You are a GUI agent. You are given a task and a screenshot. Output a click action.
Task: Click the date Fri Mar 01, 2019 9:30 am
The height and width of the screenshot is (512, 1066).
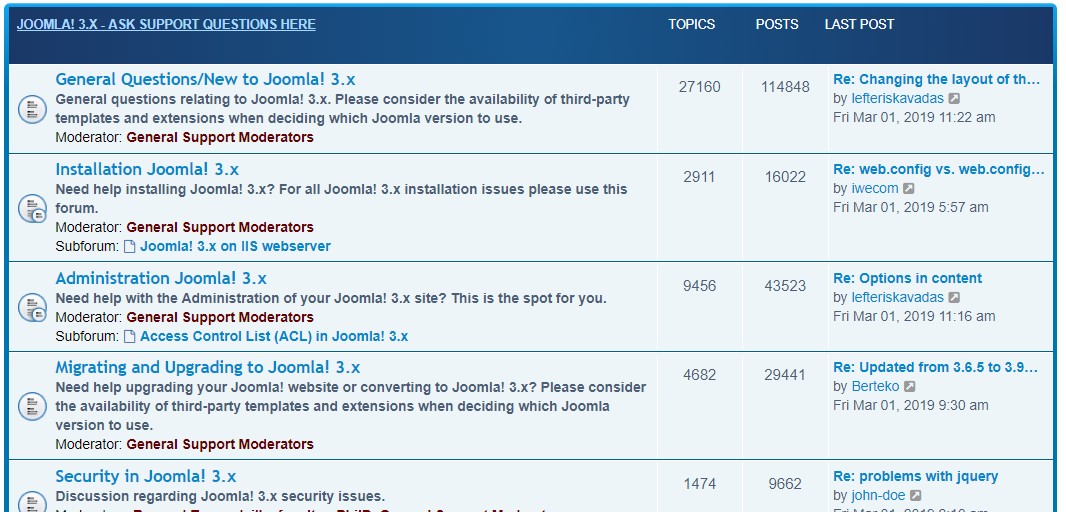coord(911,406)
